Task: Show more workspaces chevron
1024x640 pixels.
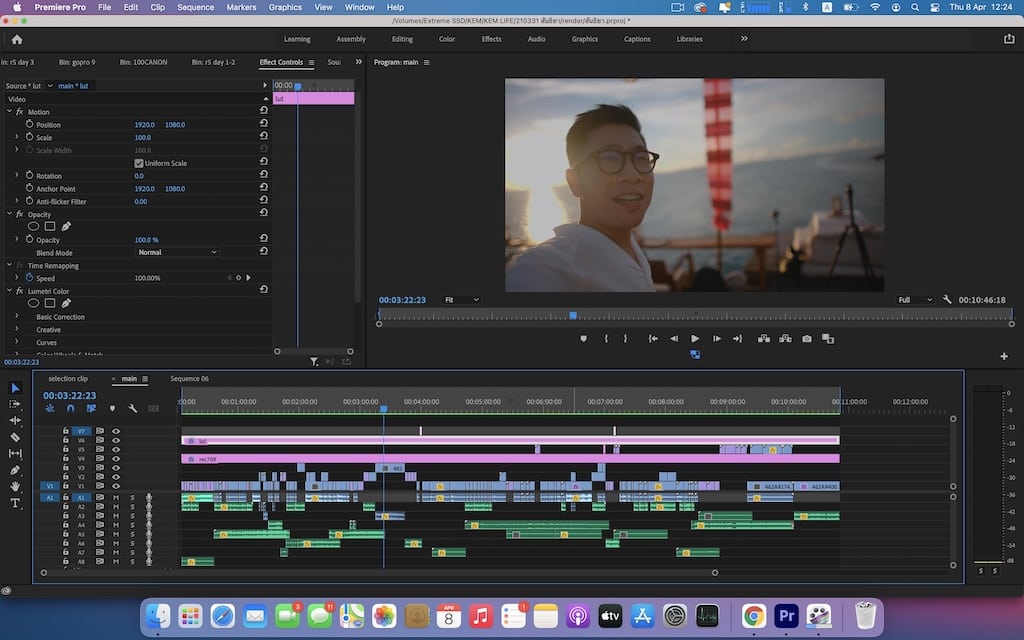Action: point(744,39)
